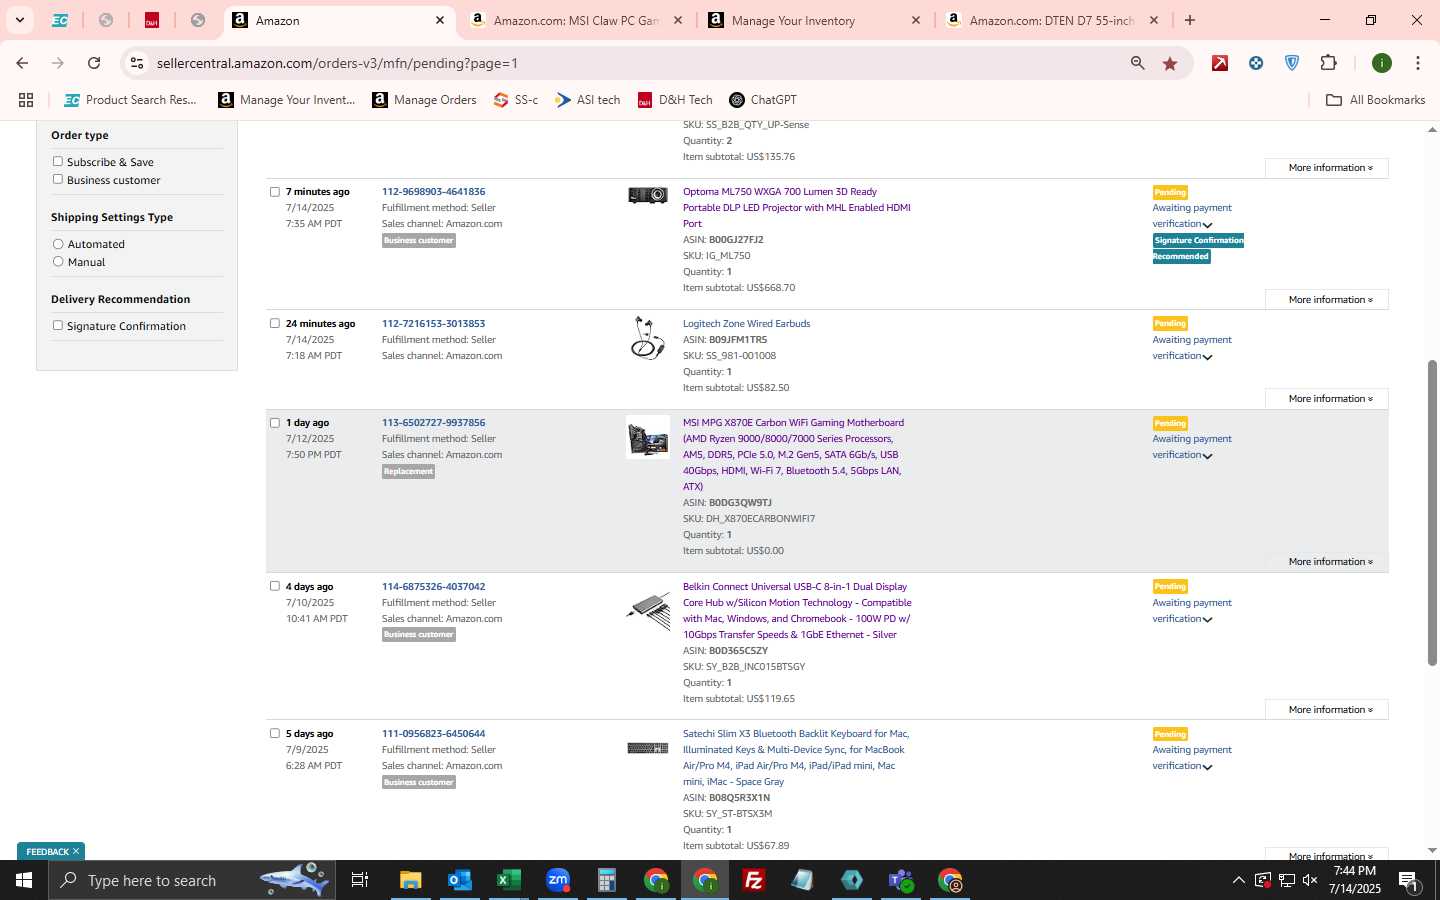This screenshot has width=1440, height=900.
Task: Close the FEEDBACK widget with its X
Action: pos(76,851)
